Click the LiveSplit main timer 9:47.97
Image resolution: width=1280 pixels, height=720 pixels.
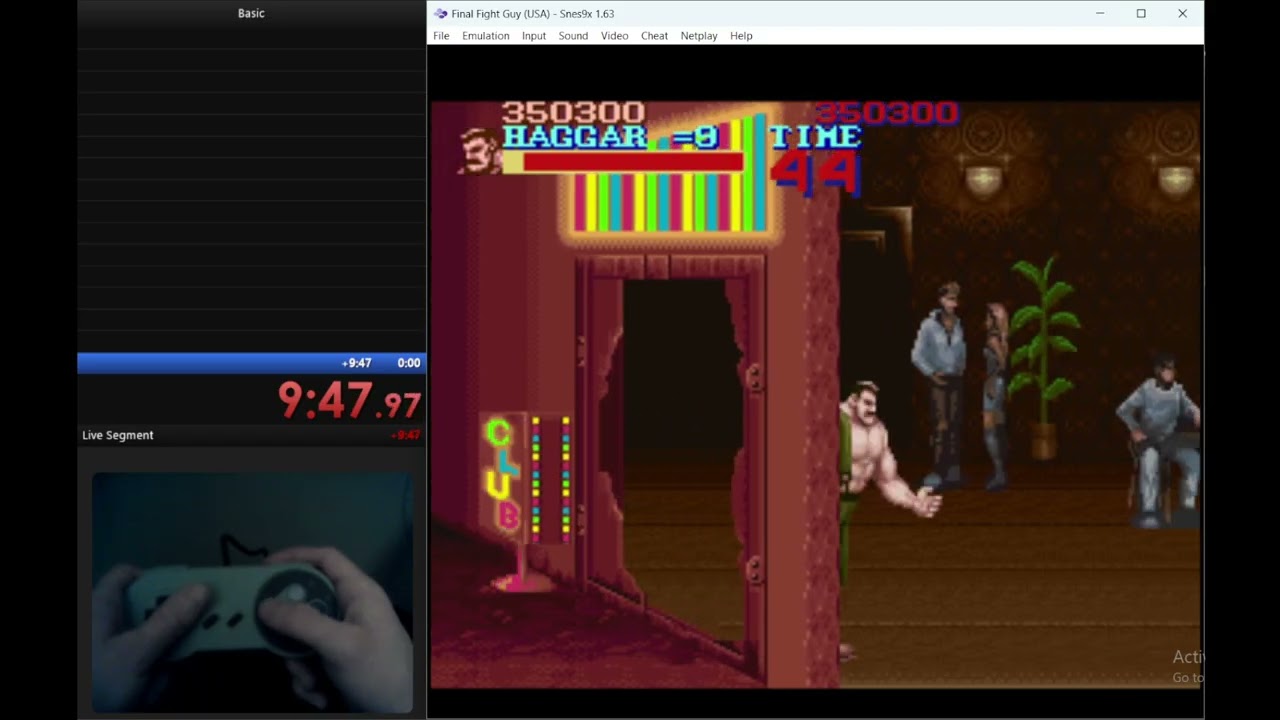tap(349, 400)
